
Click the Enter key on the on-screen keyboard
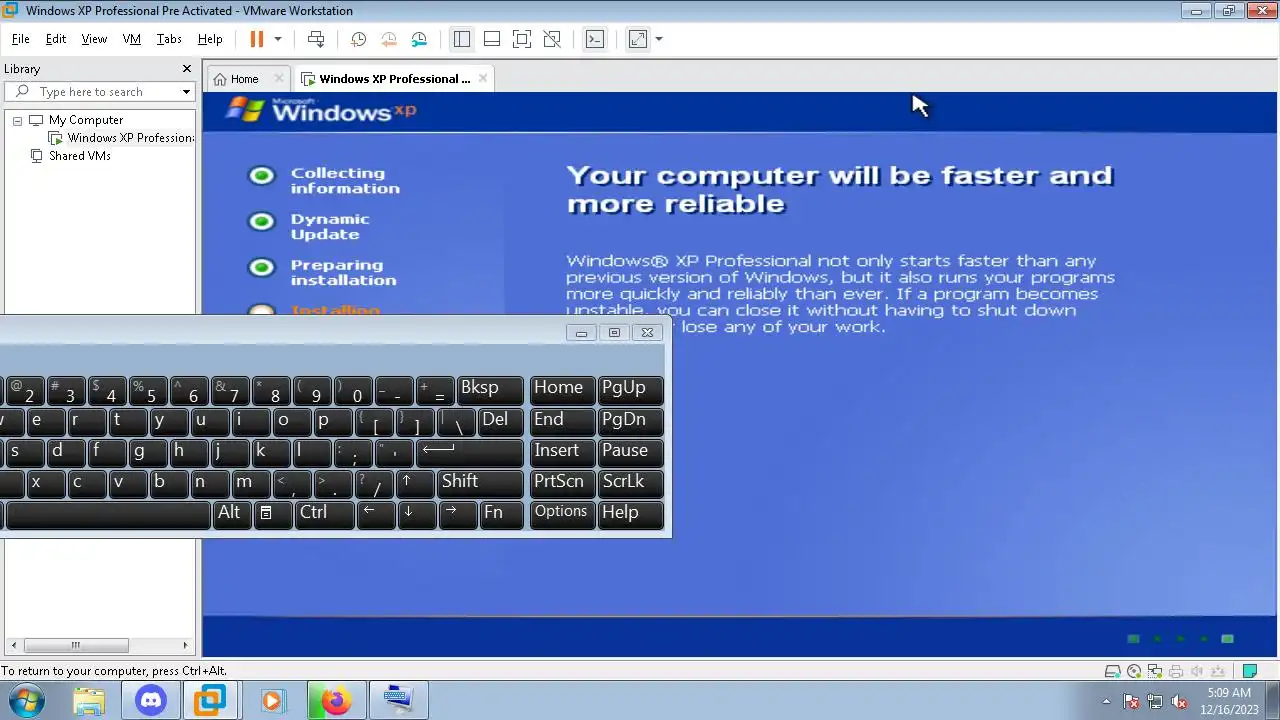pos(470,452)
